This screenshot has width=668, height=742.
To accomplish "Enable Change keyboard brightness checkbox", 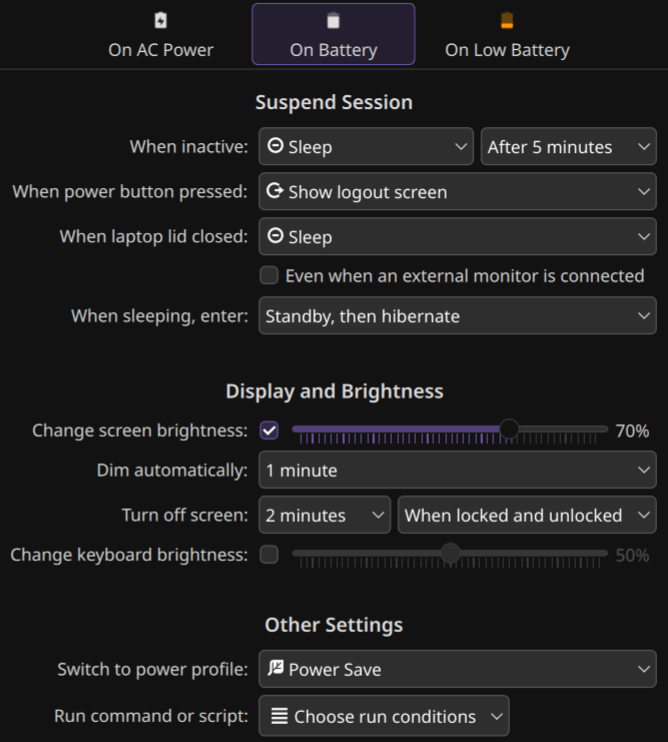I will click(x=269, y=555).
